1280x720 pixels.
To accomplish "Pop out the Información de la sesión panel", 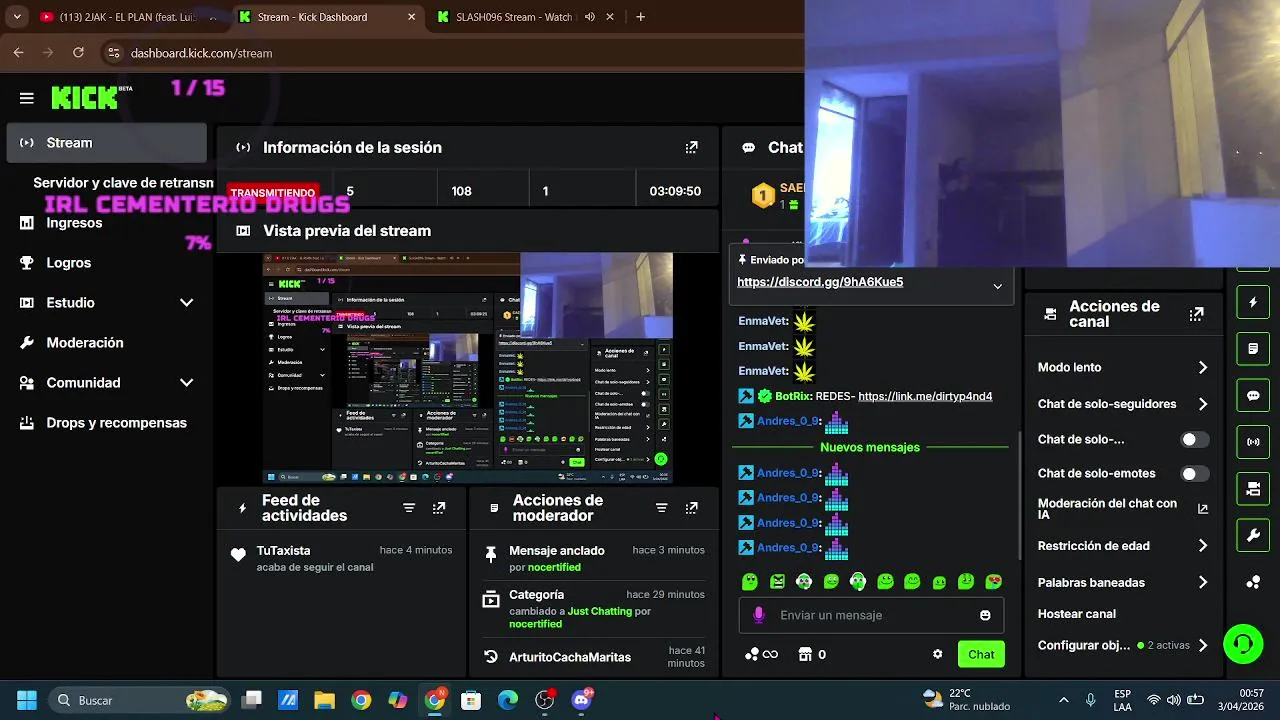I will (x=691, y=147).
